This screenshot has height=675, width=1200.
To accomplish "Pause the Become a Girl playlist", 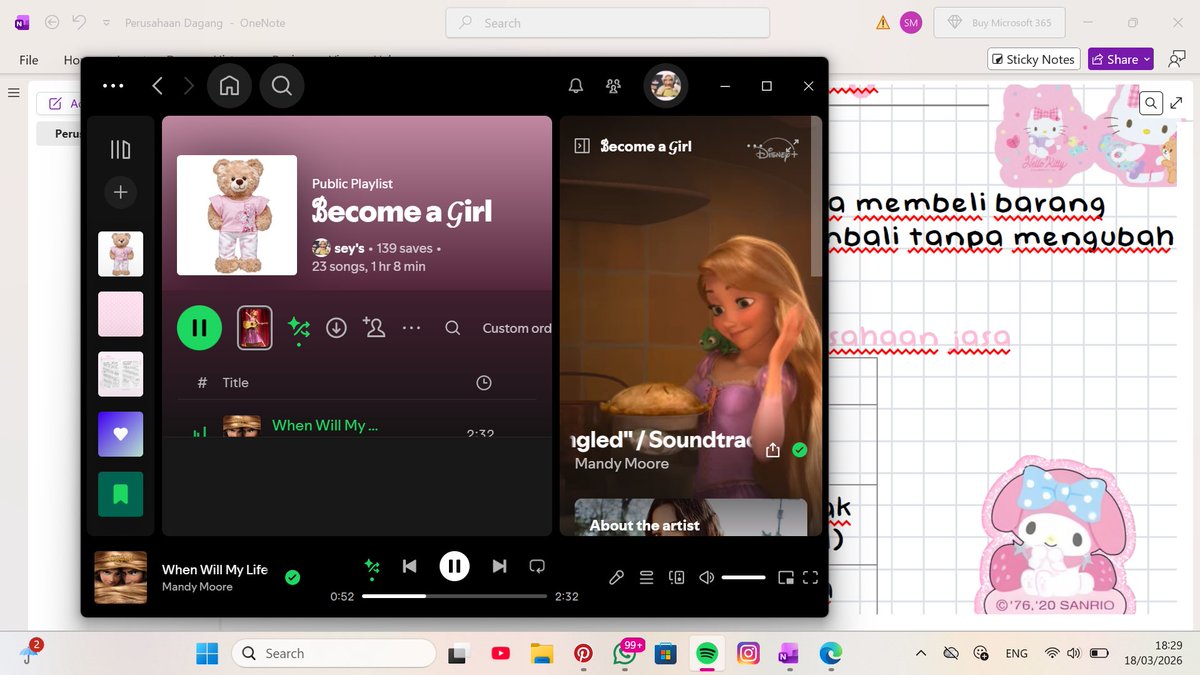I will [200, 328].
